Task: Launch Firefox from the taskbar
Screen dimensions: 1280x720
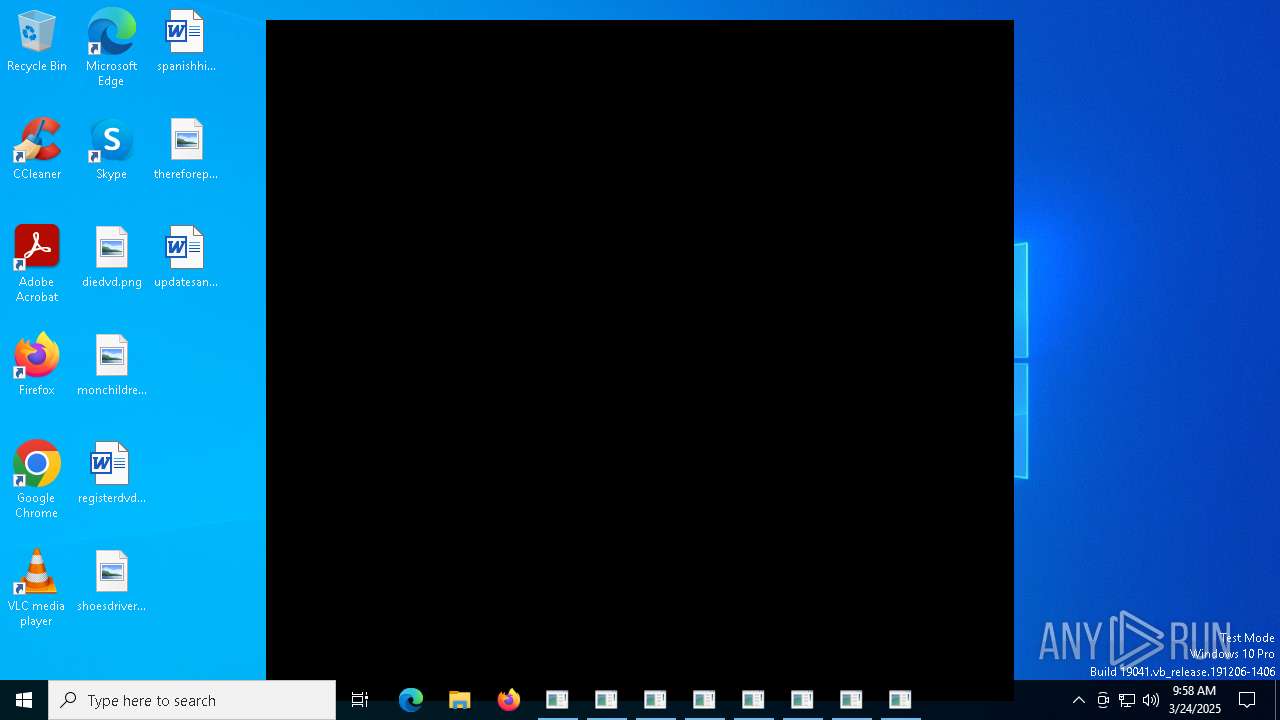Action: point(509,700)
